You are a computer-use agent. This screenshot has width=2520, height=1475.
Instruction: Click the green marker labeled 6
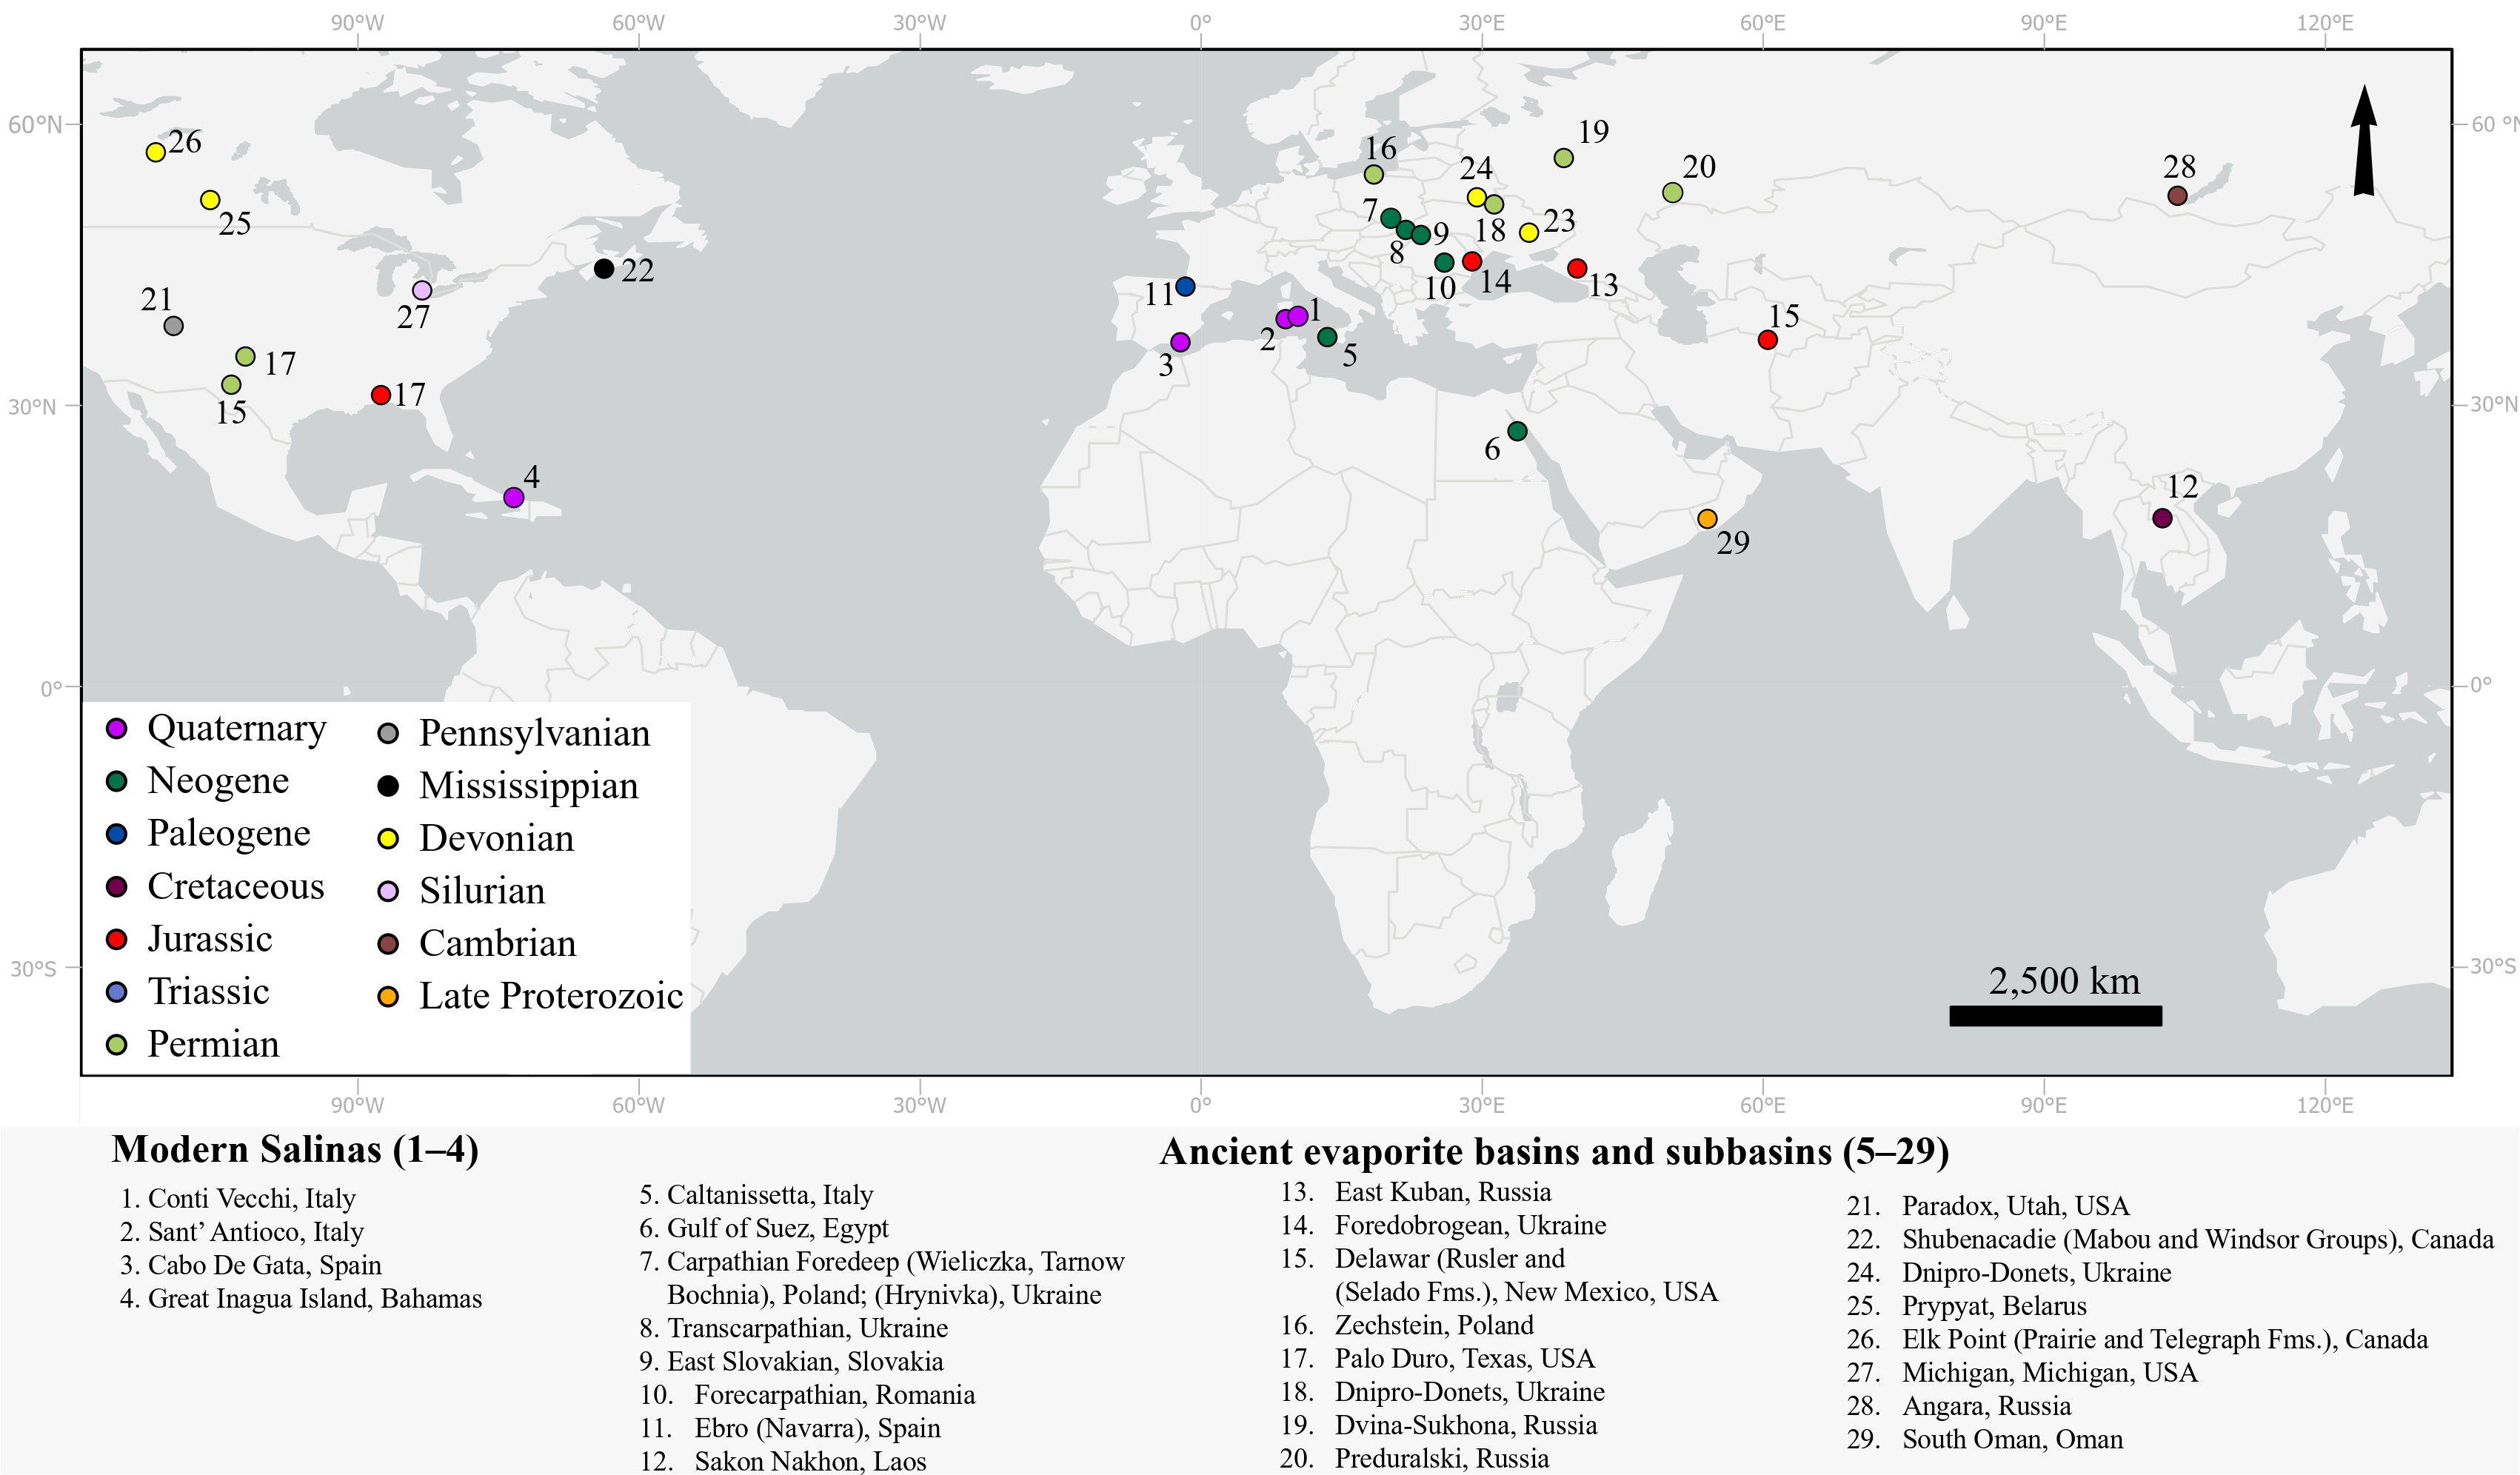coord(1517,431)
